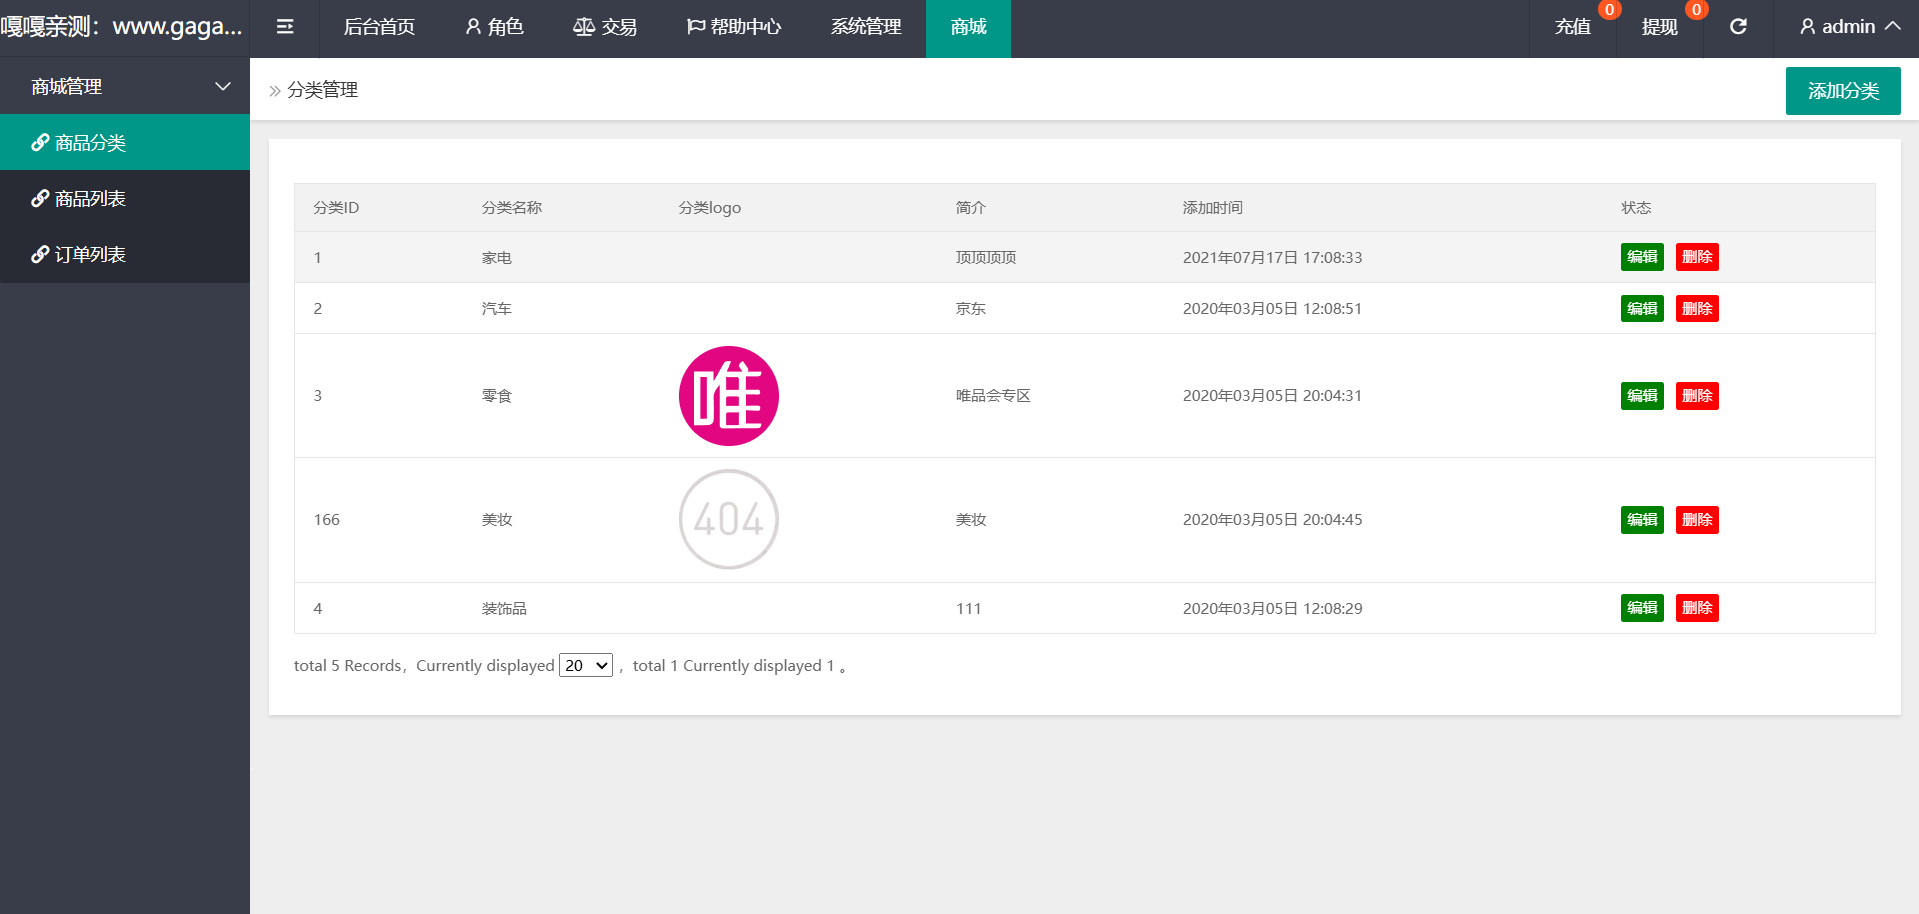Open 商品列表 in the sidebar
Viewport: 1919px width, 914px height.
90,199
